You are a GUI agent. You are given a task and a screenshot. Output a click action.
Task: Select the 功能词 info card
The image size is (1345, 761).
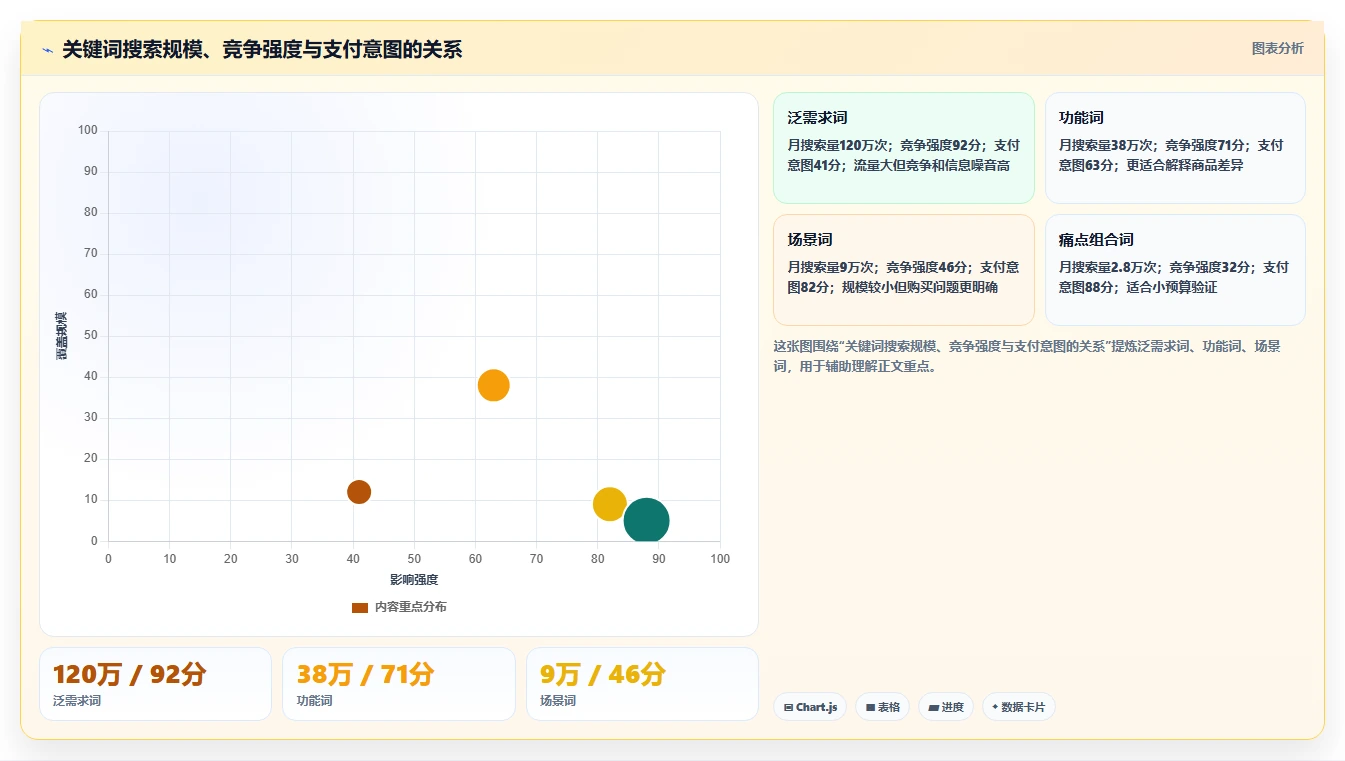click(x=1175, y=148)
